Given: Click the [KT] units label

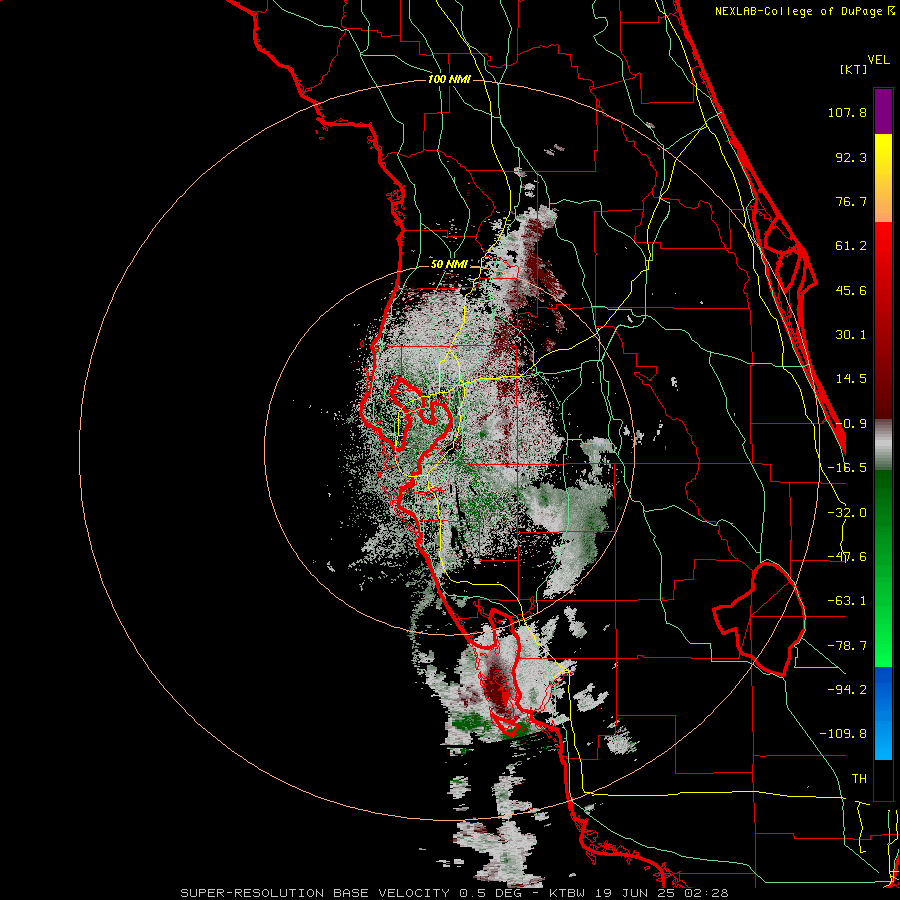Looking at the screenshot, I should tap(853, 69).
